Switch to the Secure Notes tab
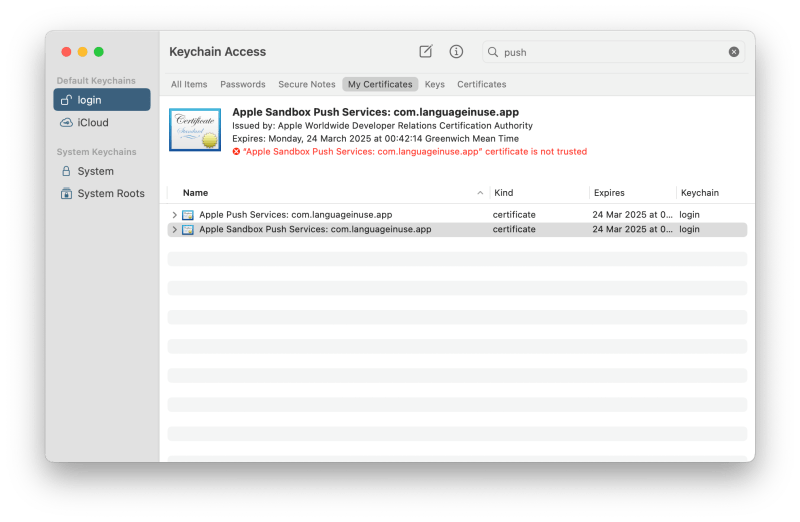800x522 pixels. click(x=307, y=84)
